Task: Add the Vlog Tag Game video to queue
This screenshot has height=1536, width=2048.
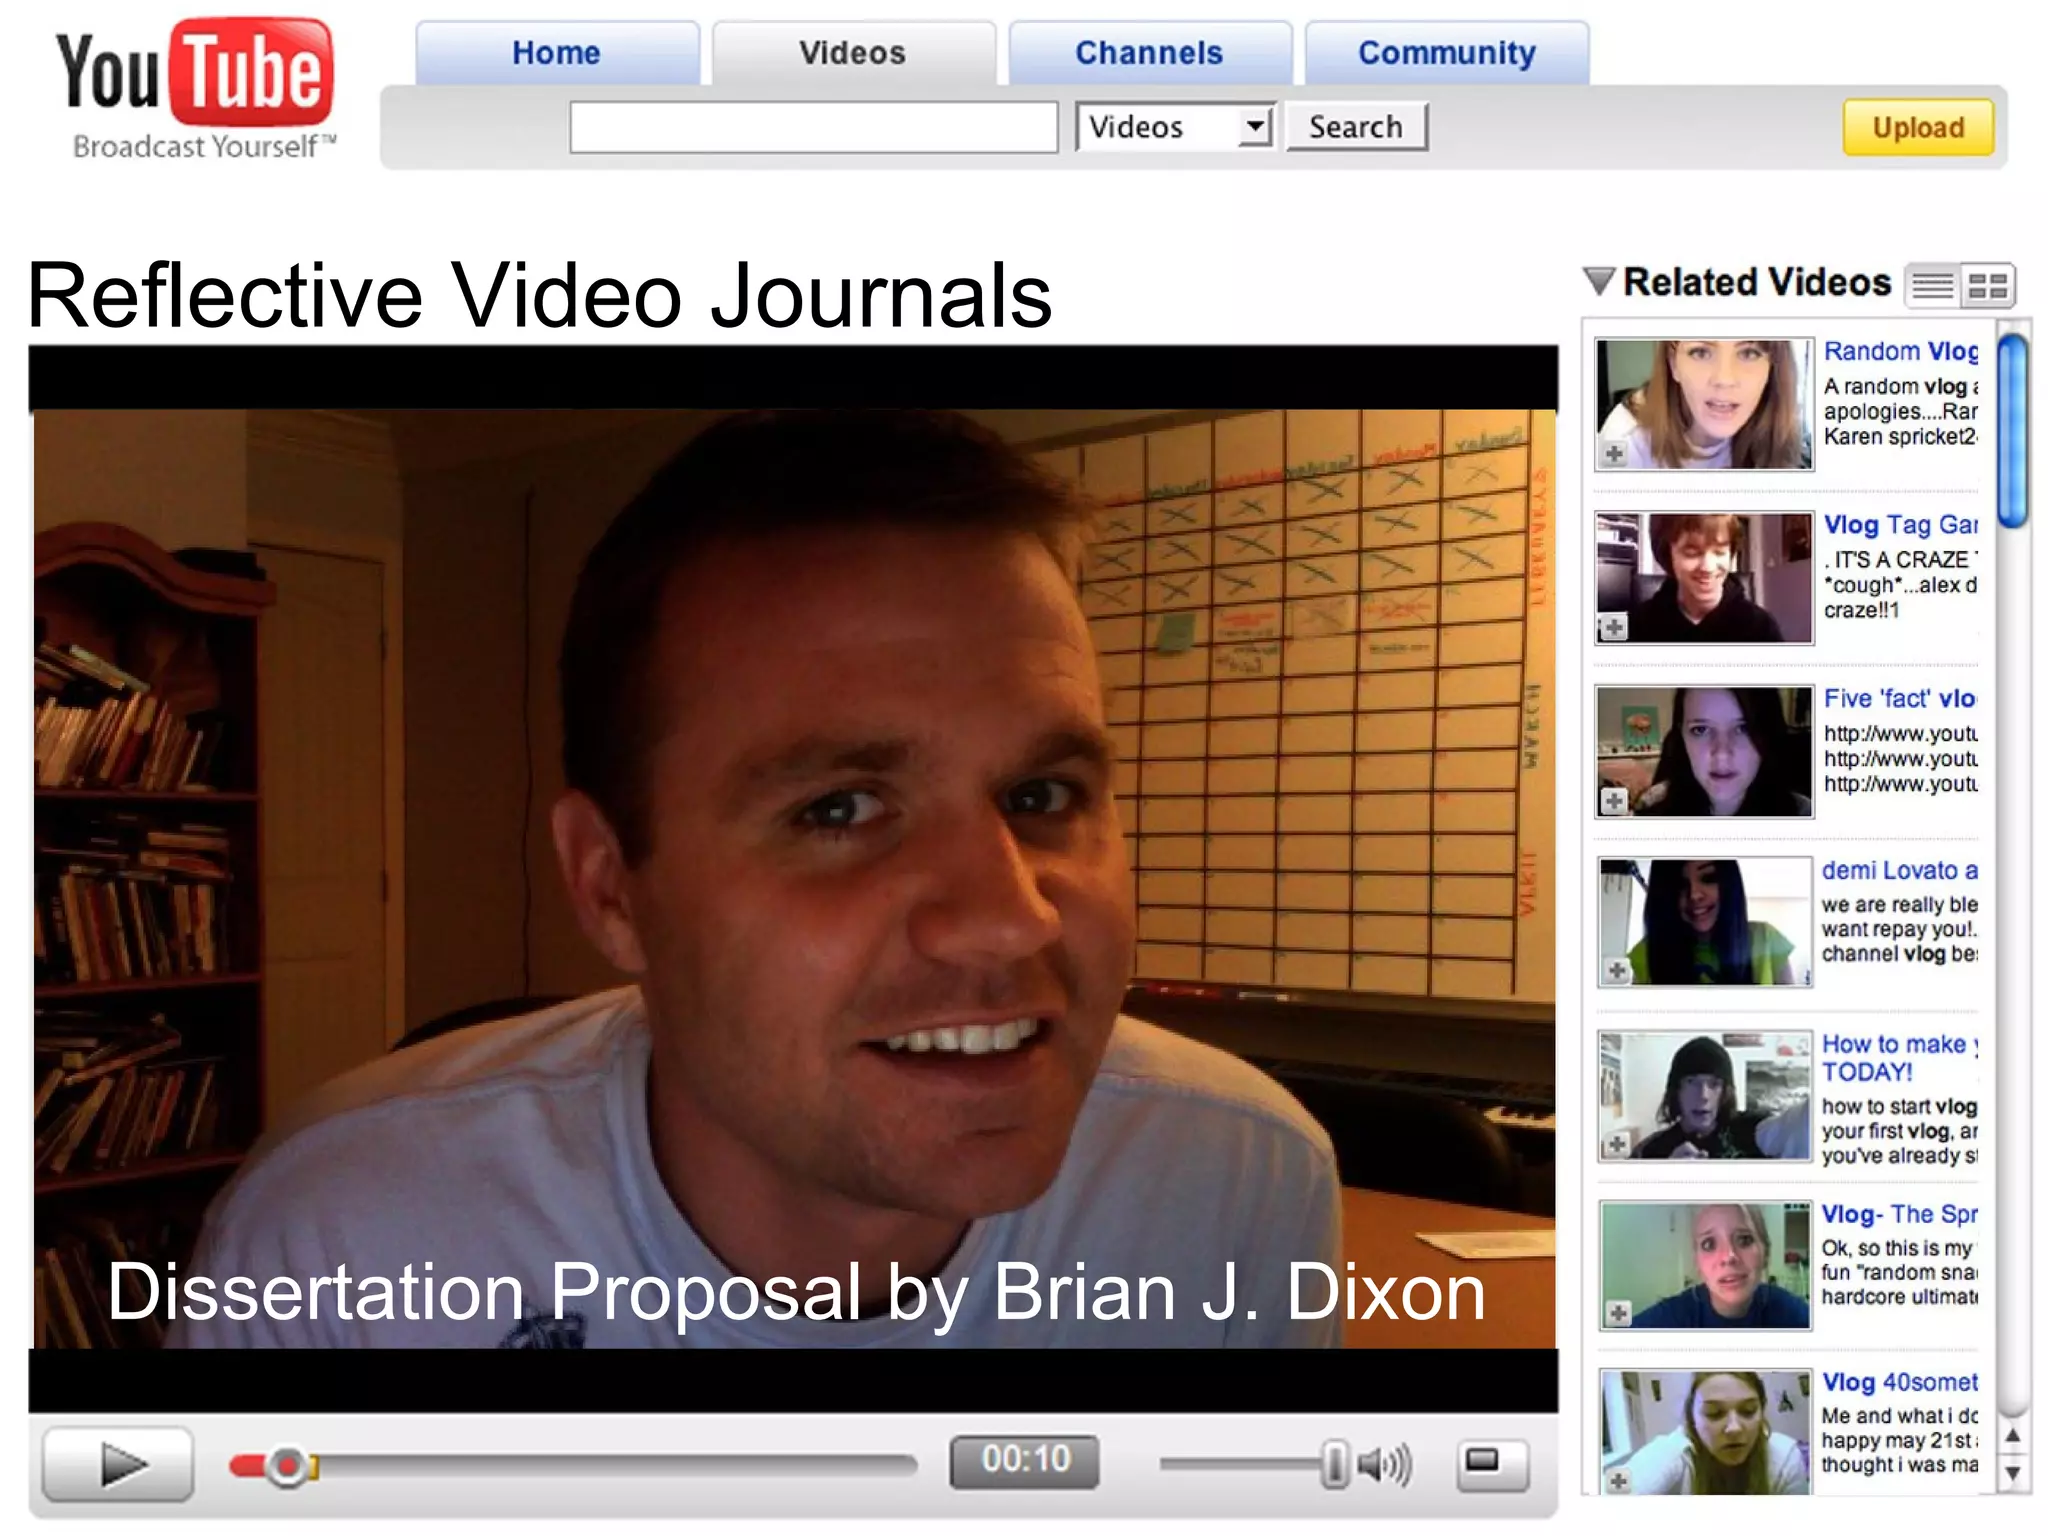Action: [x=1614, y=628]
